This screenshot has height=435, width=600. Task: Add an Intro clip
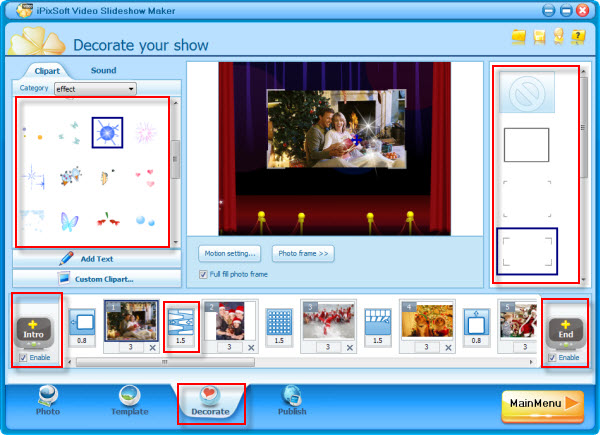(x=34, y=331)
